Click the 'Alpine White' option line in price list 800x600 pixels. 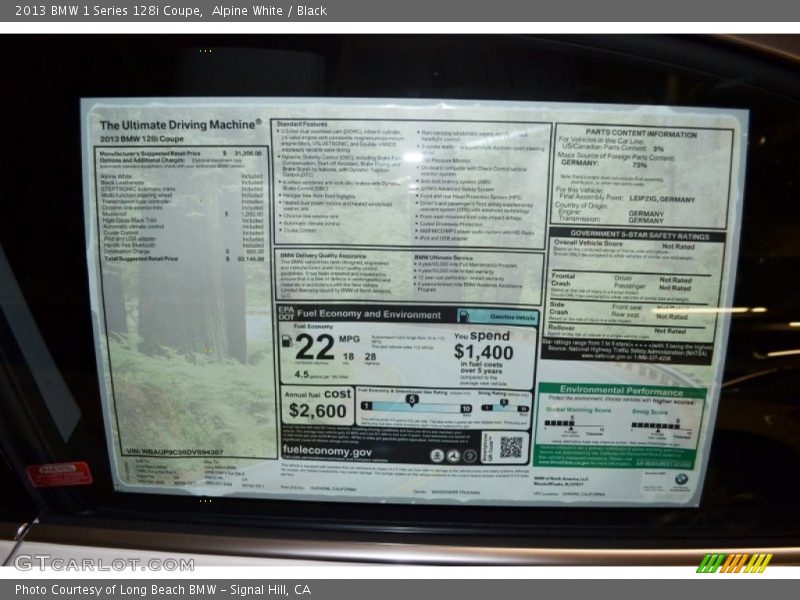coord(182,176)
